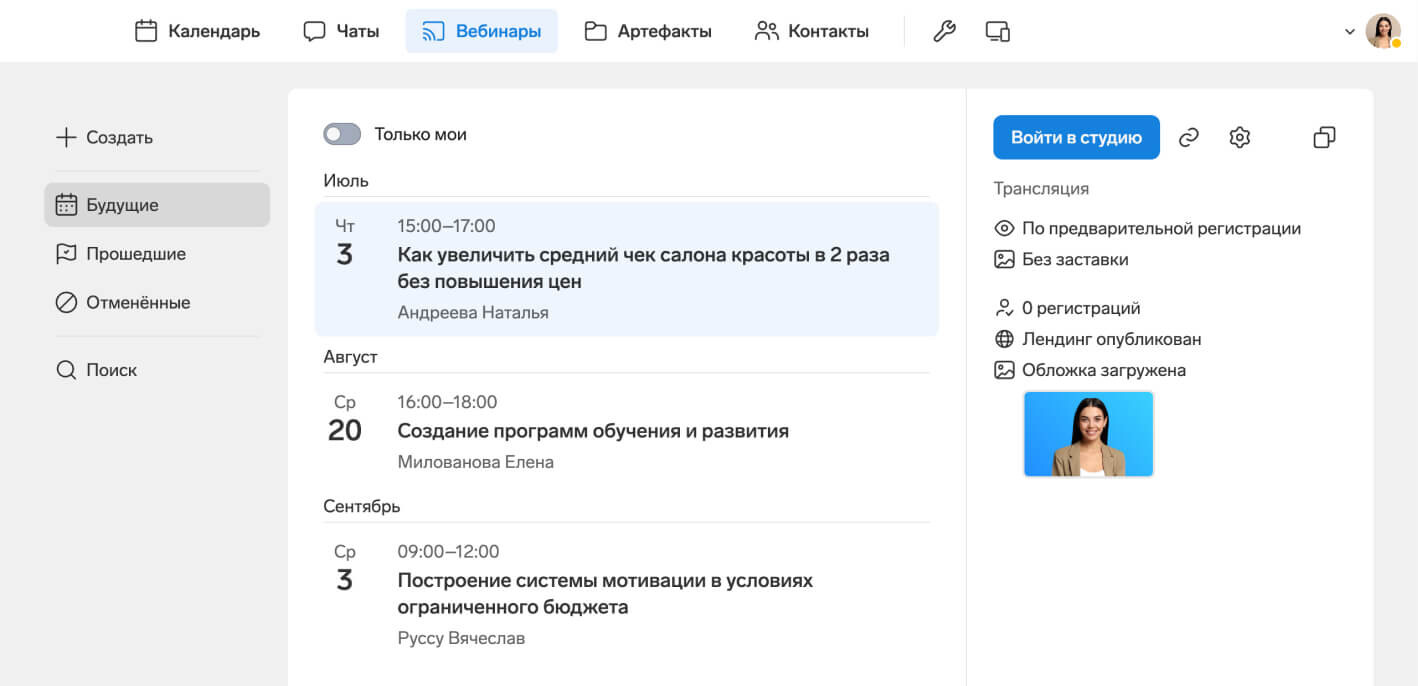
Task: Click the image icon next to Без заставки
Action: click(x=1004, y=260)
